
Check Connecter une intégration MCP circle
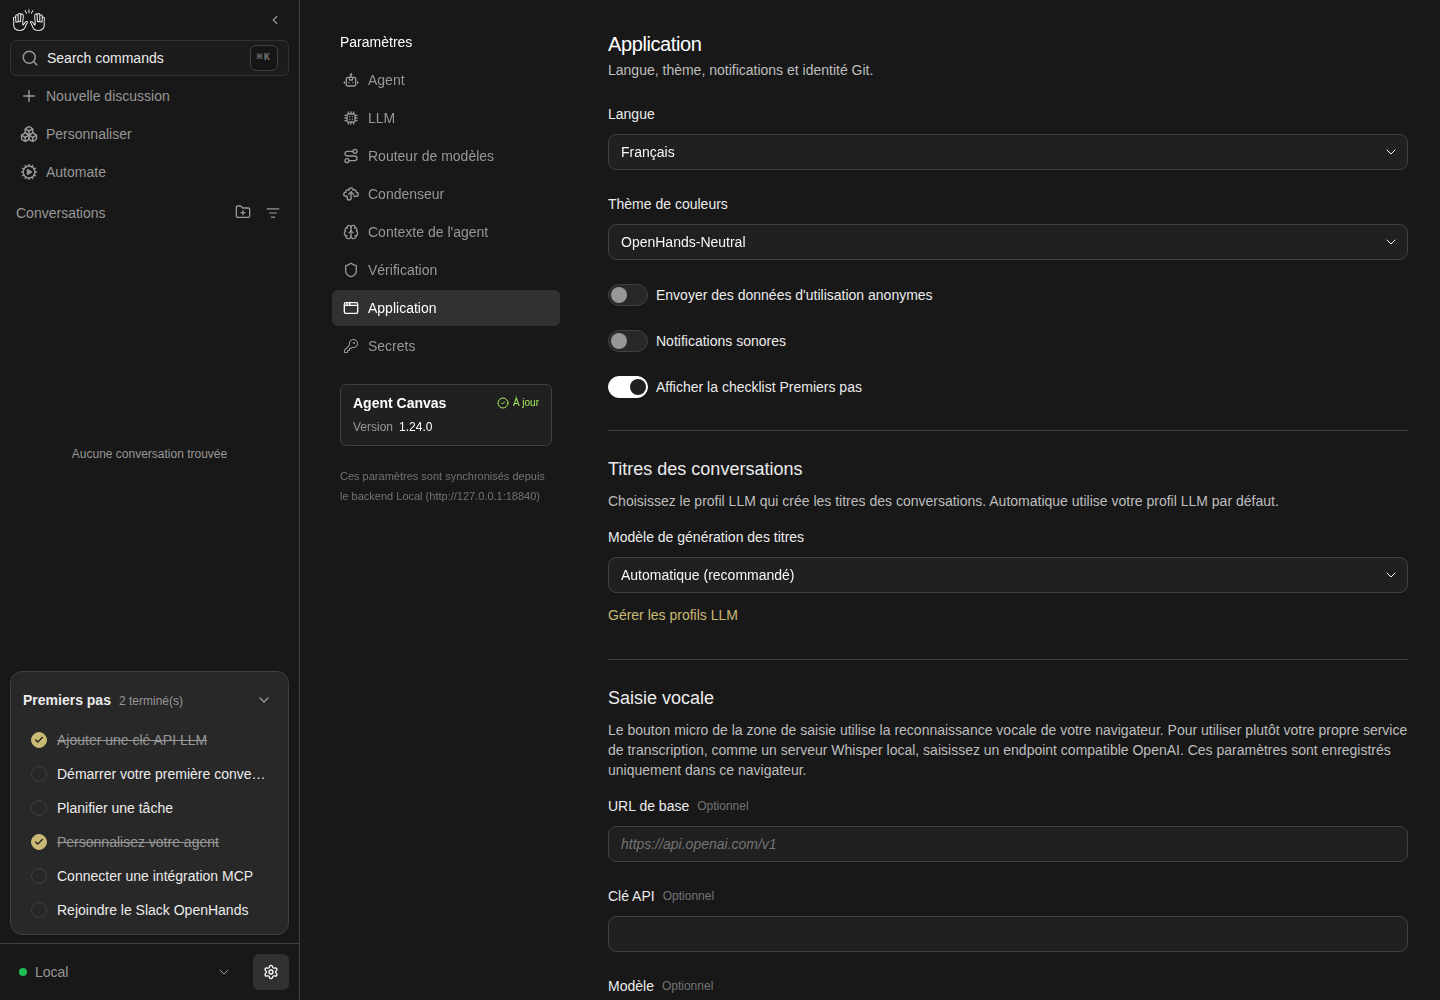tap(39, 876)
